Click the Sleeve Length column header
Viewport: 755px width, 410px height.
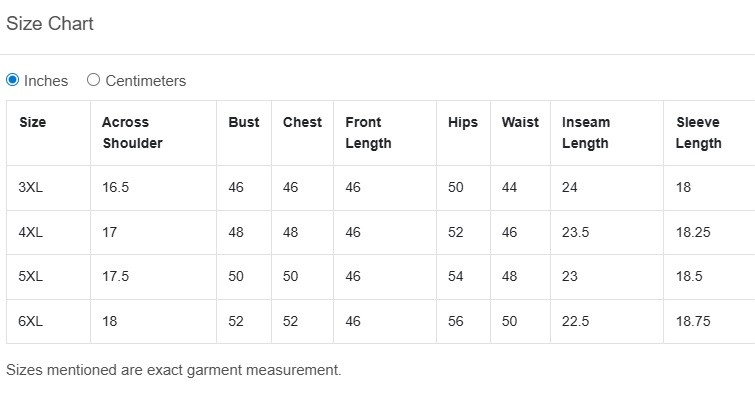pos(698,132)
